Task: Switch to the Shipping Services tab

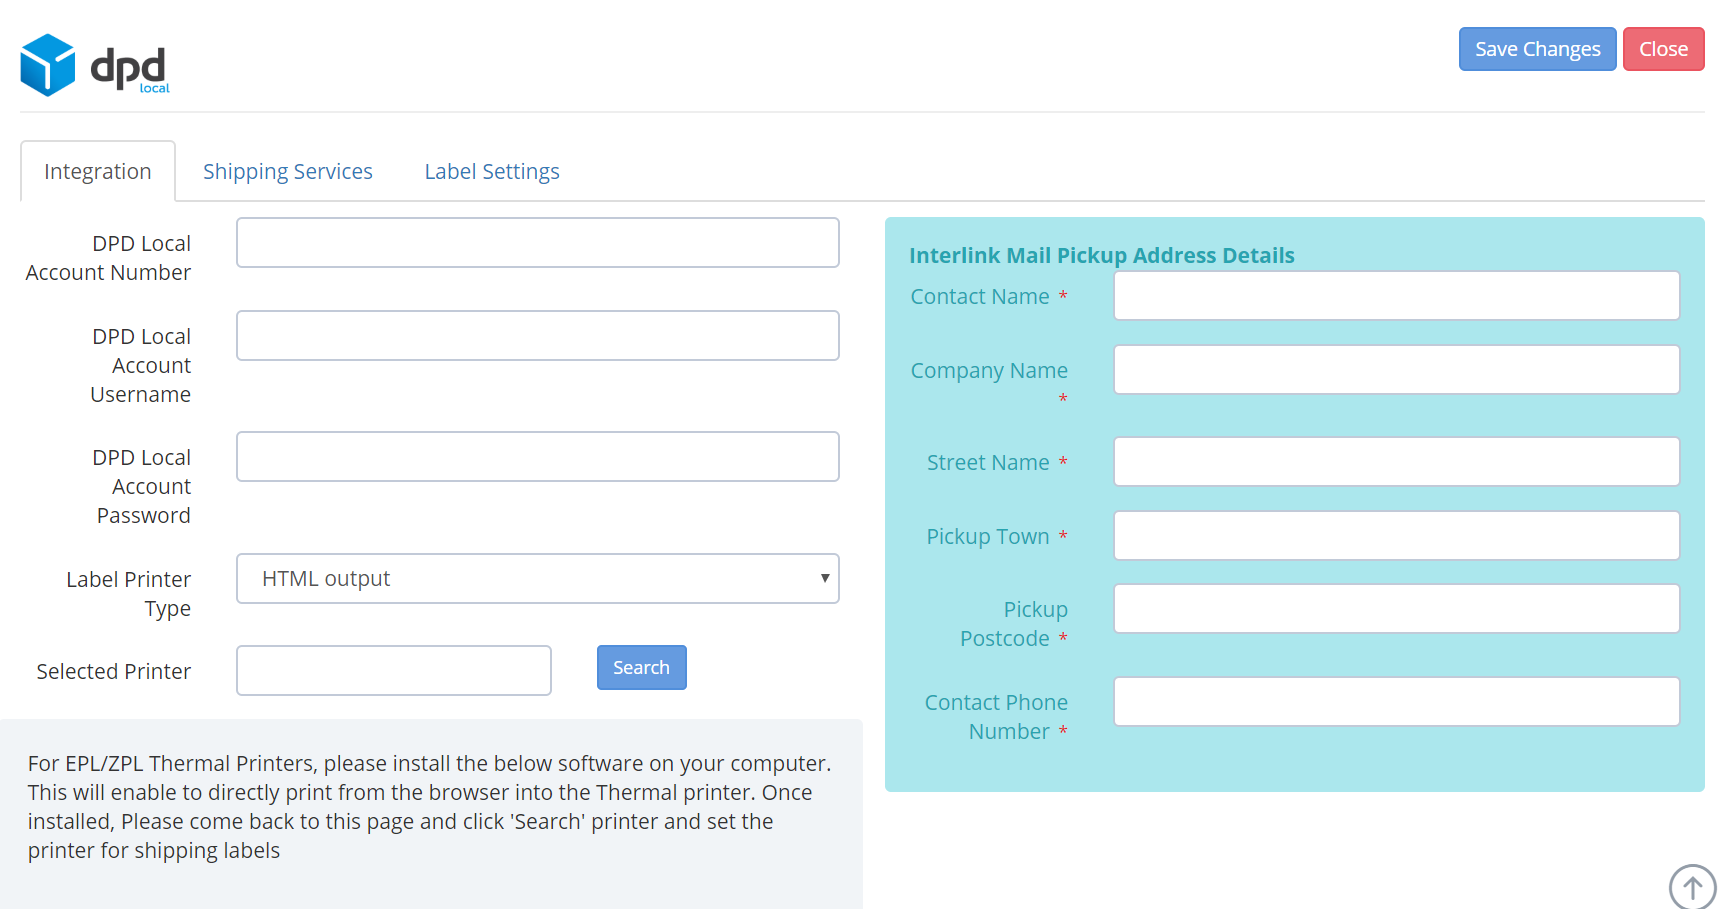Action: 288,171
